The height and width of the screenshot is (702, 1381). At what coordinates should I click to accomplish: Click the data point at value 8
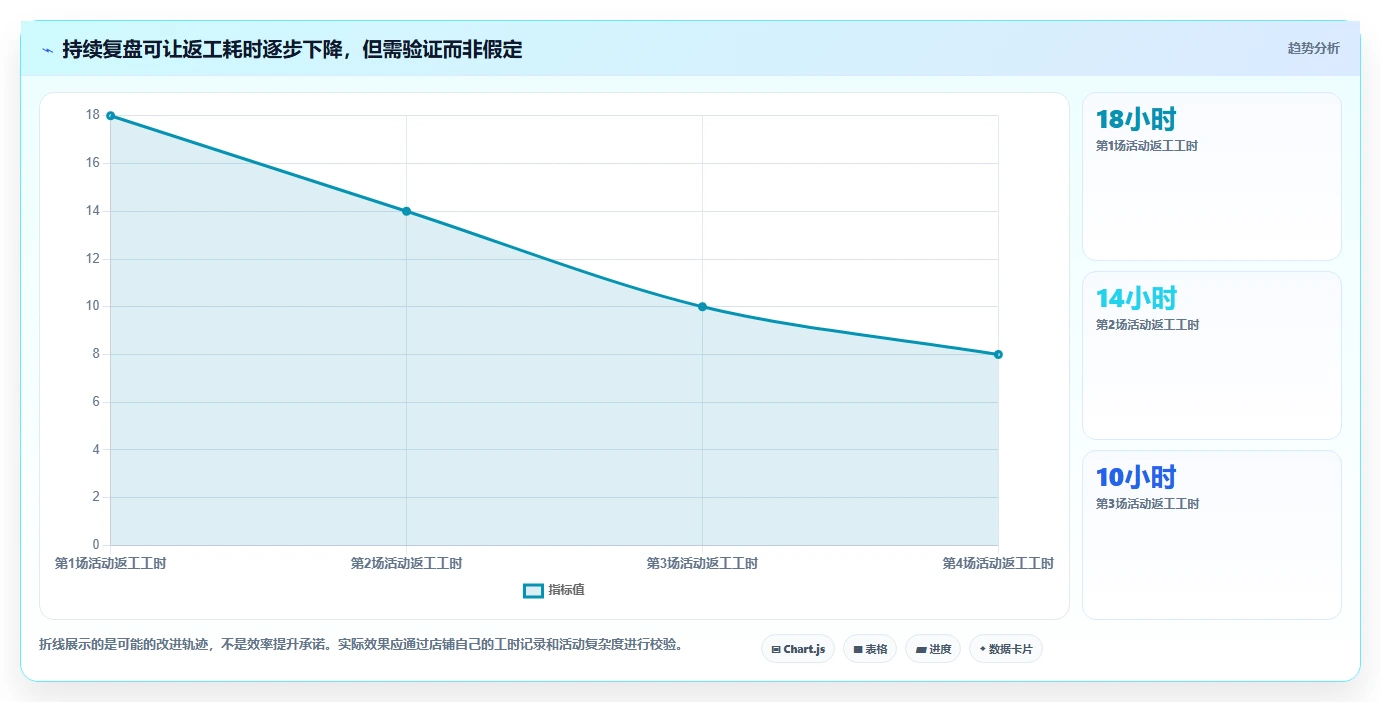tap(998, 354)
